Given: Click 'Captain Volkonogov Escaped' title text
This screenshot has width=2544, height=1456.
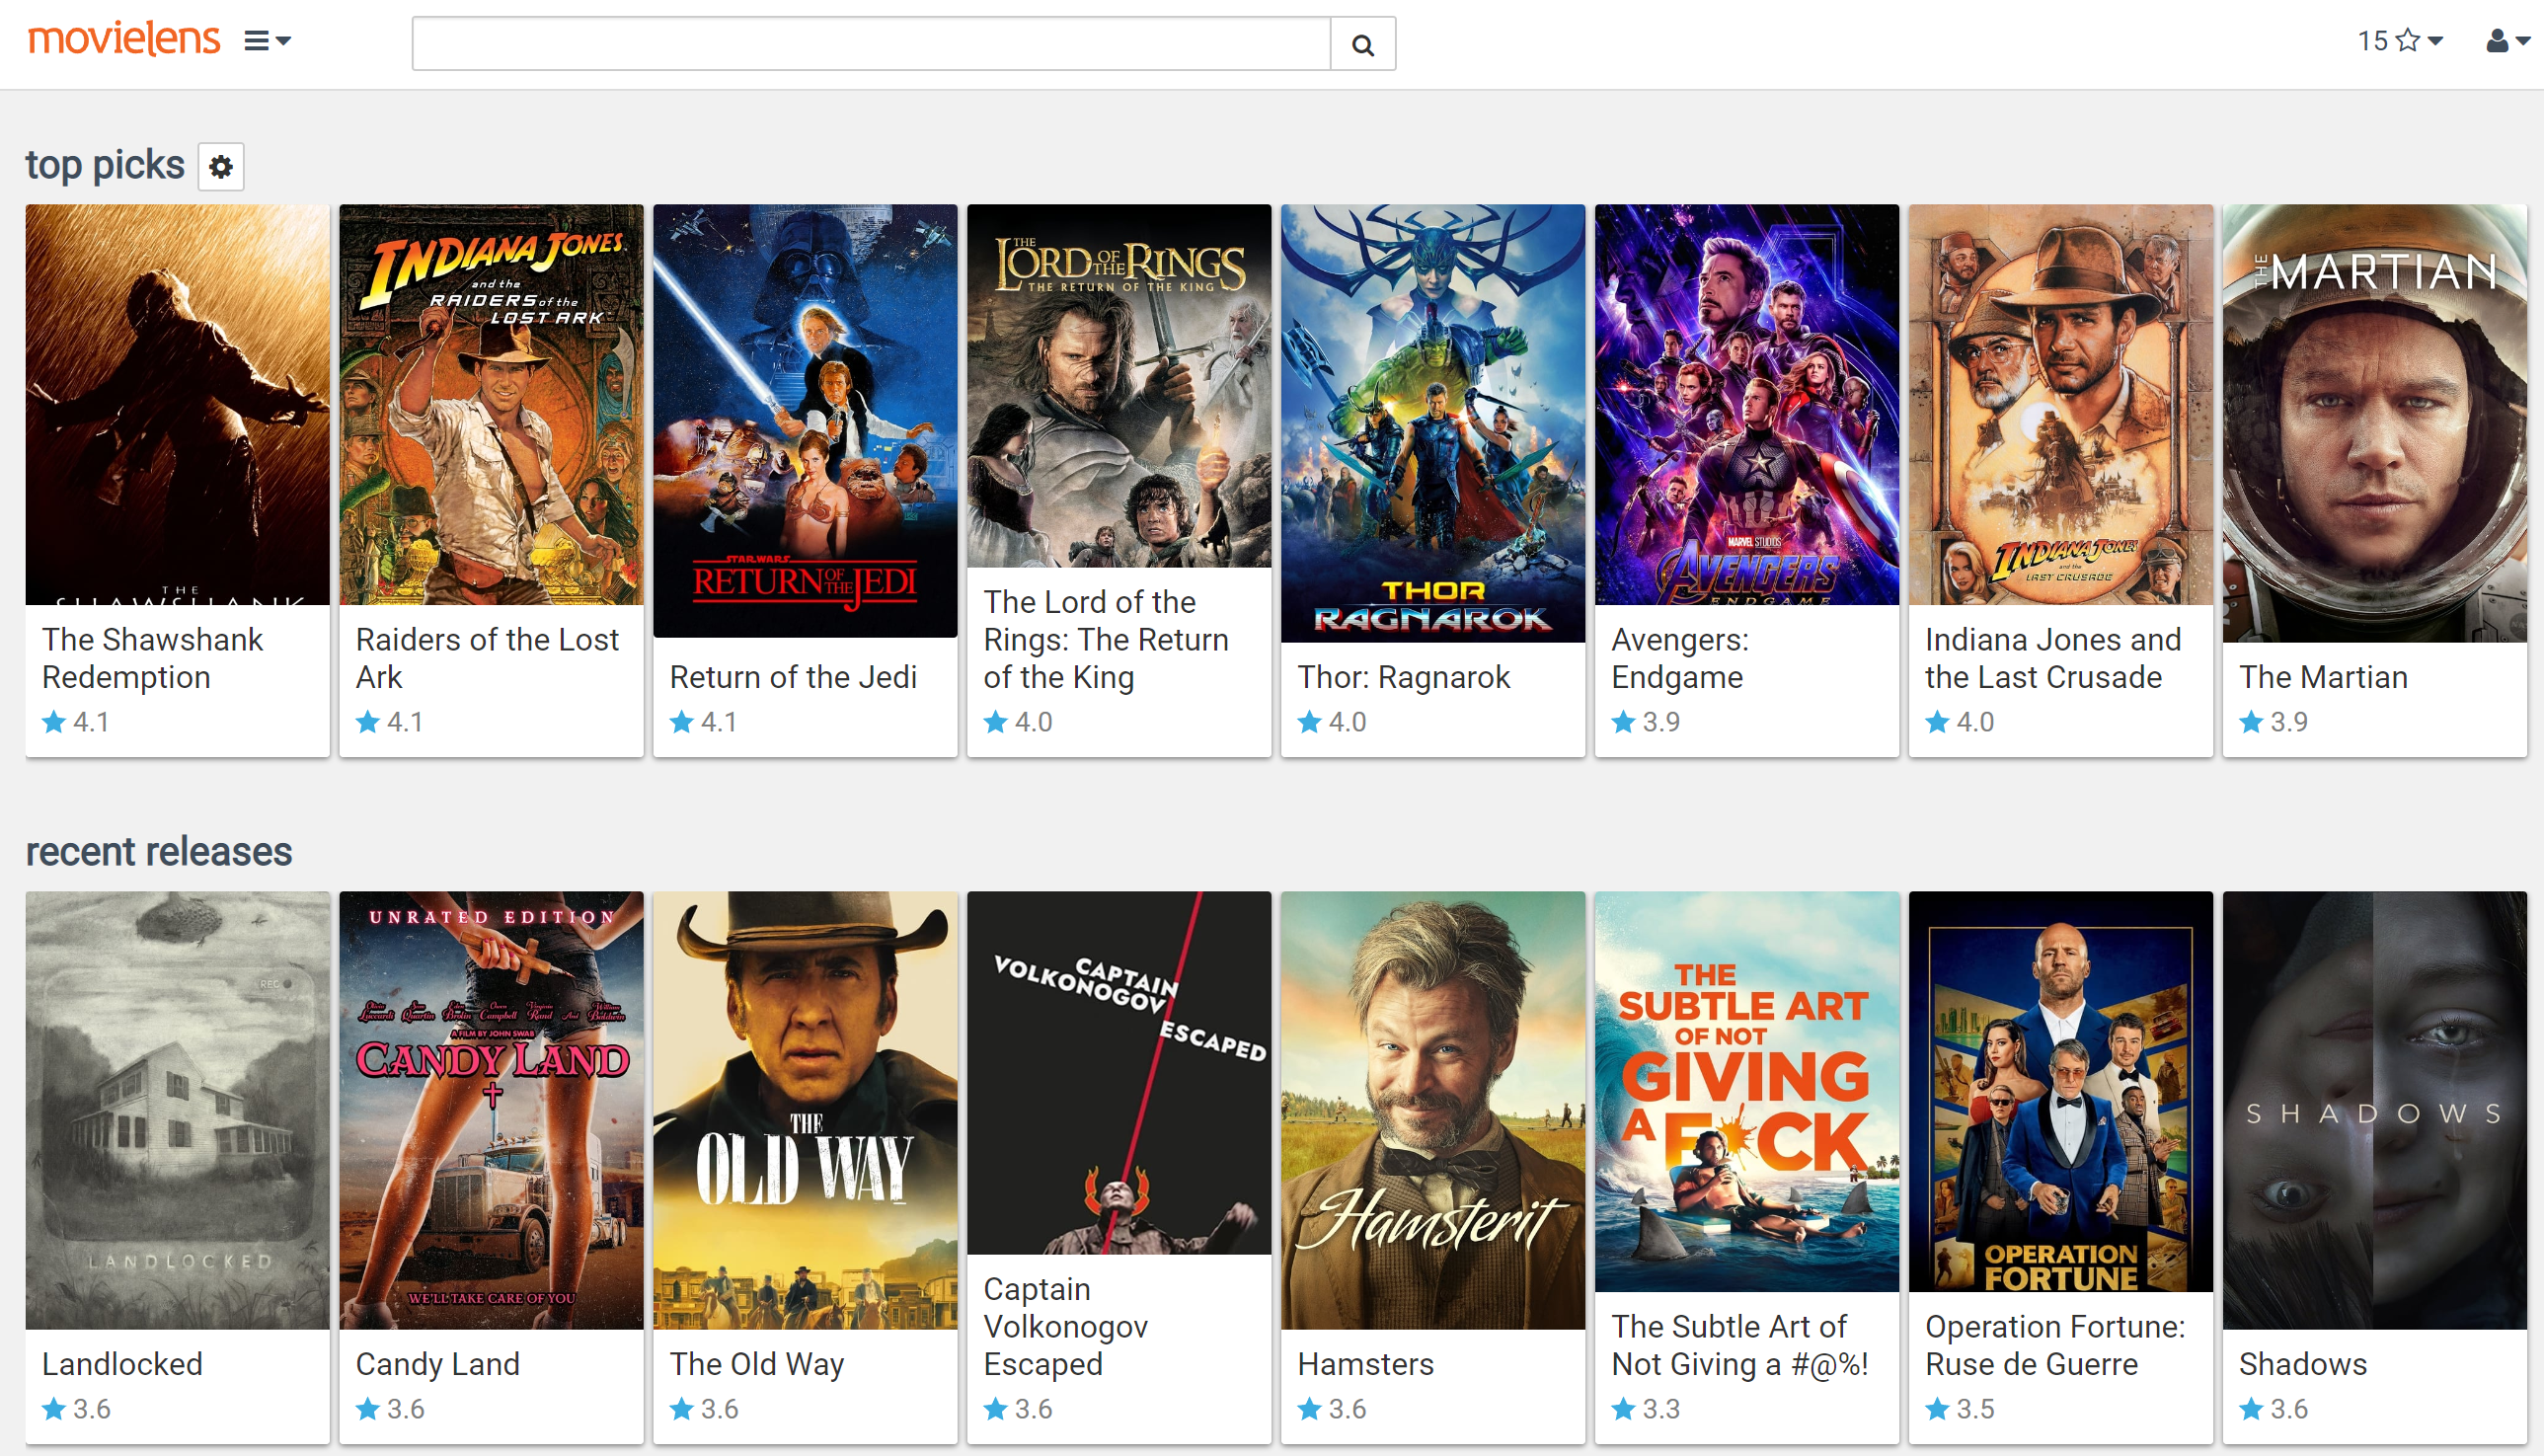Looking at the screenshot, I should tap(1067, 1326).
